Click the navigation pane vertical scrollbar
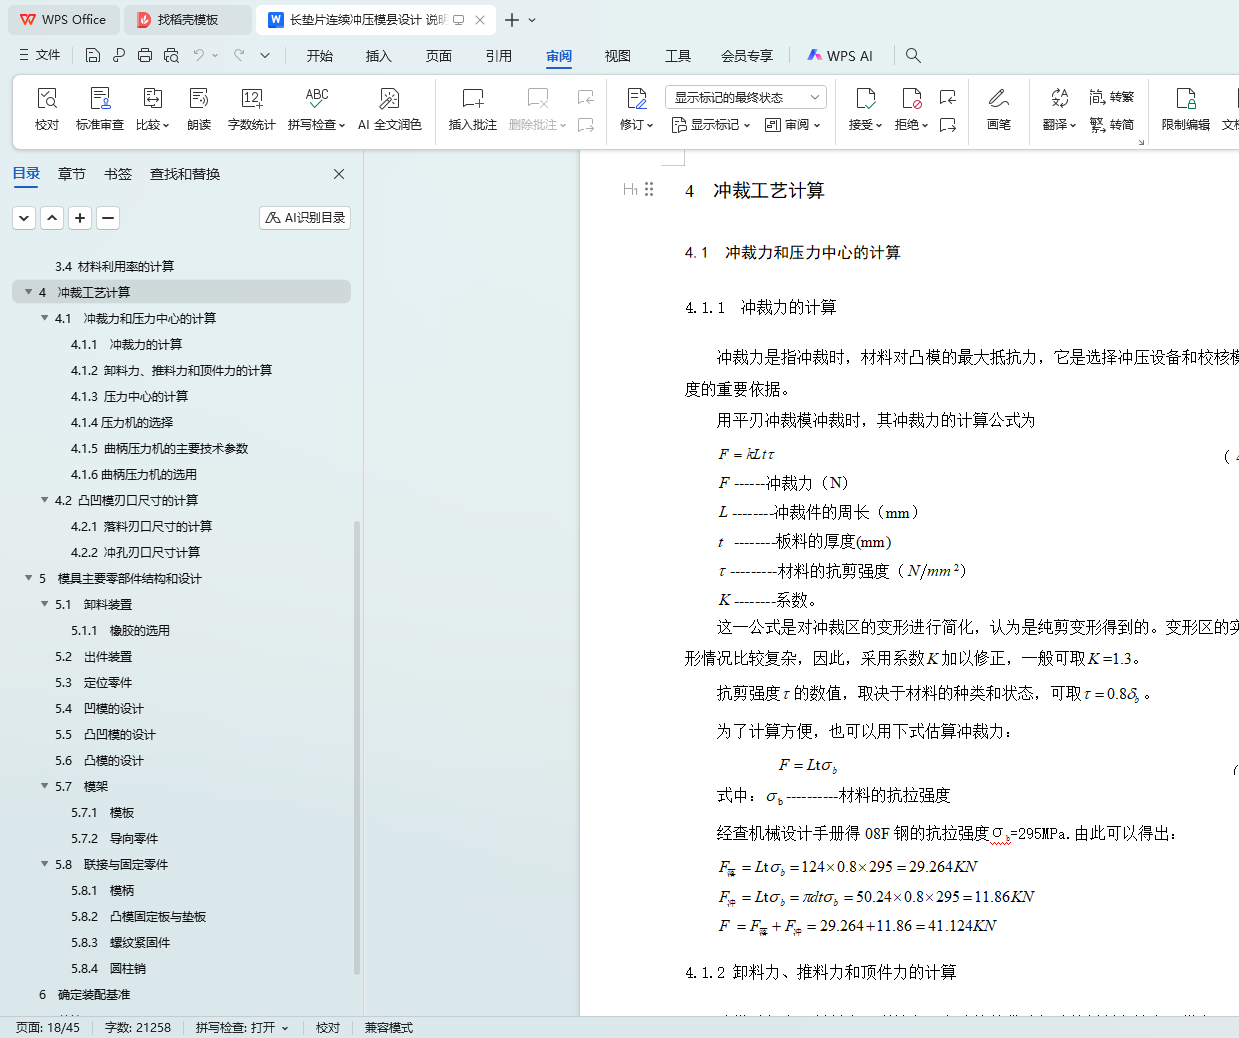Screen dimensions: 1239x1038 (x=357, y=747)
